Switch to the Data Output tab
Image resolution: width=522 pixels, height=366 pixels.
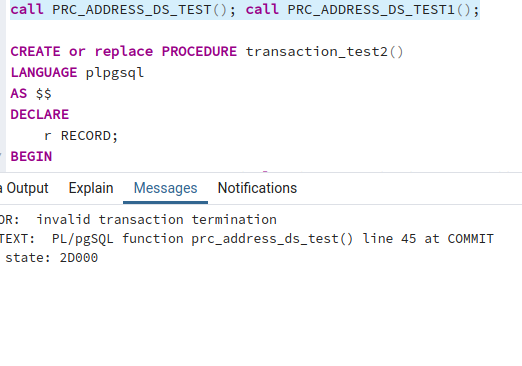click(24, 188)
